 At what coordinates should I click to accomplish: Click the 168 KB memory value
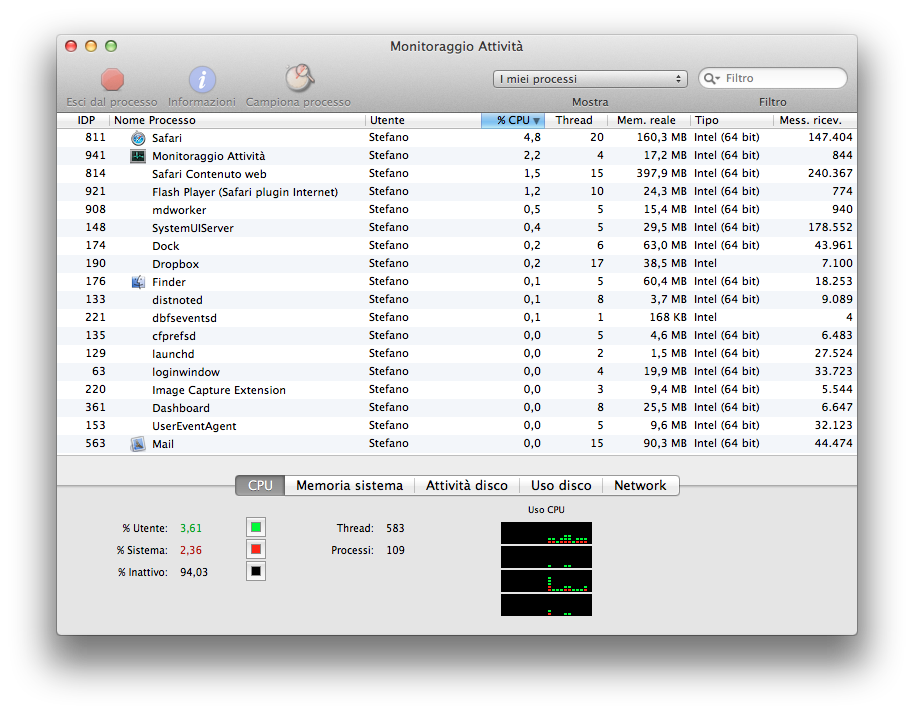pos(668,318)
